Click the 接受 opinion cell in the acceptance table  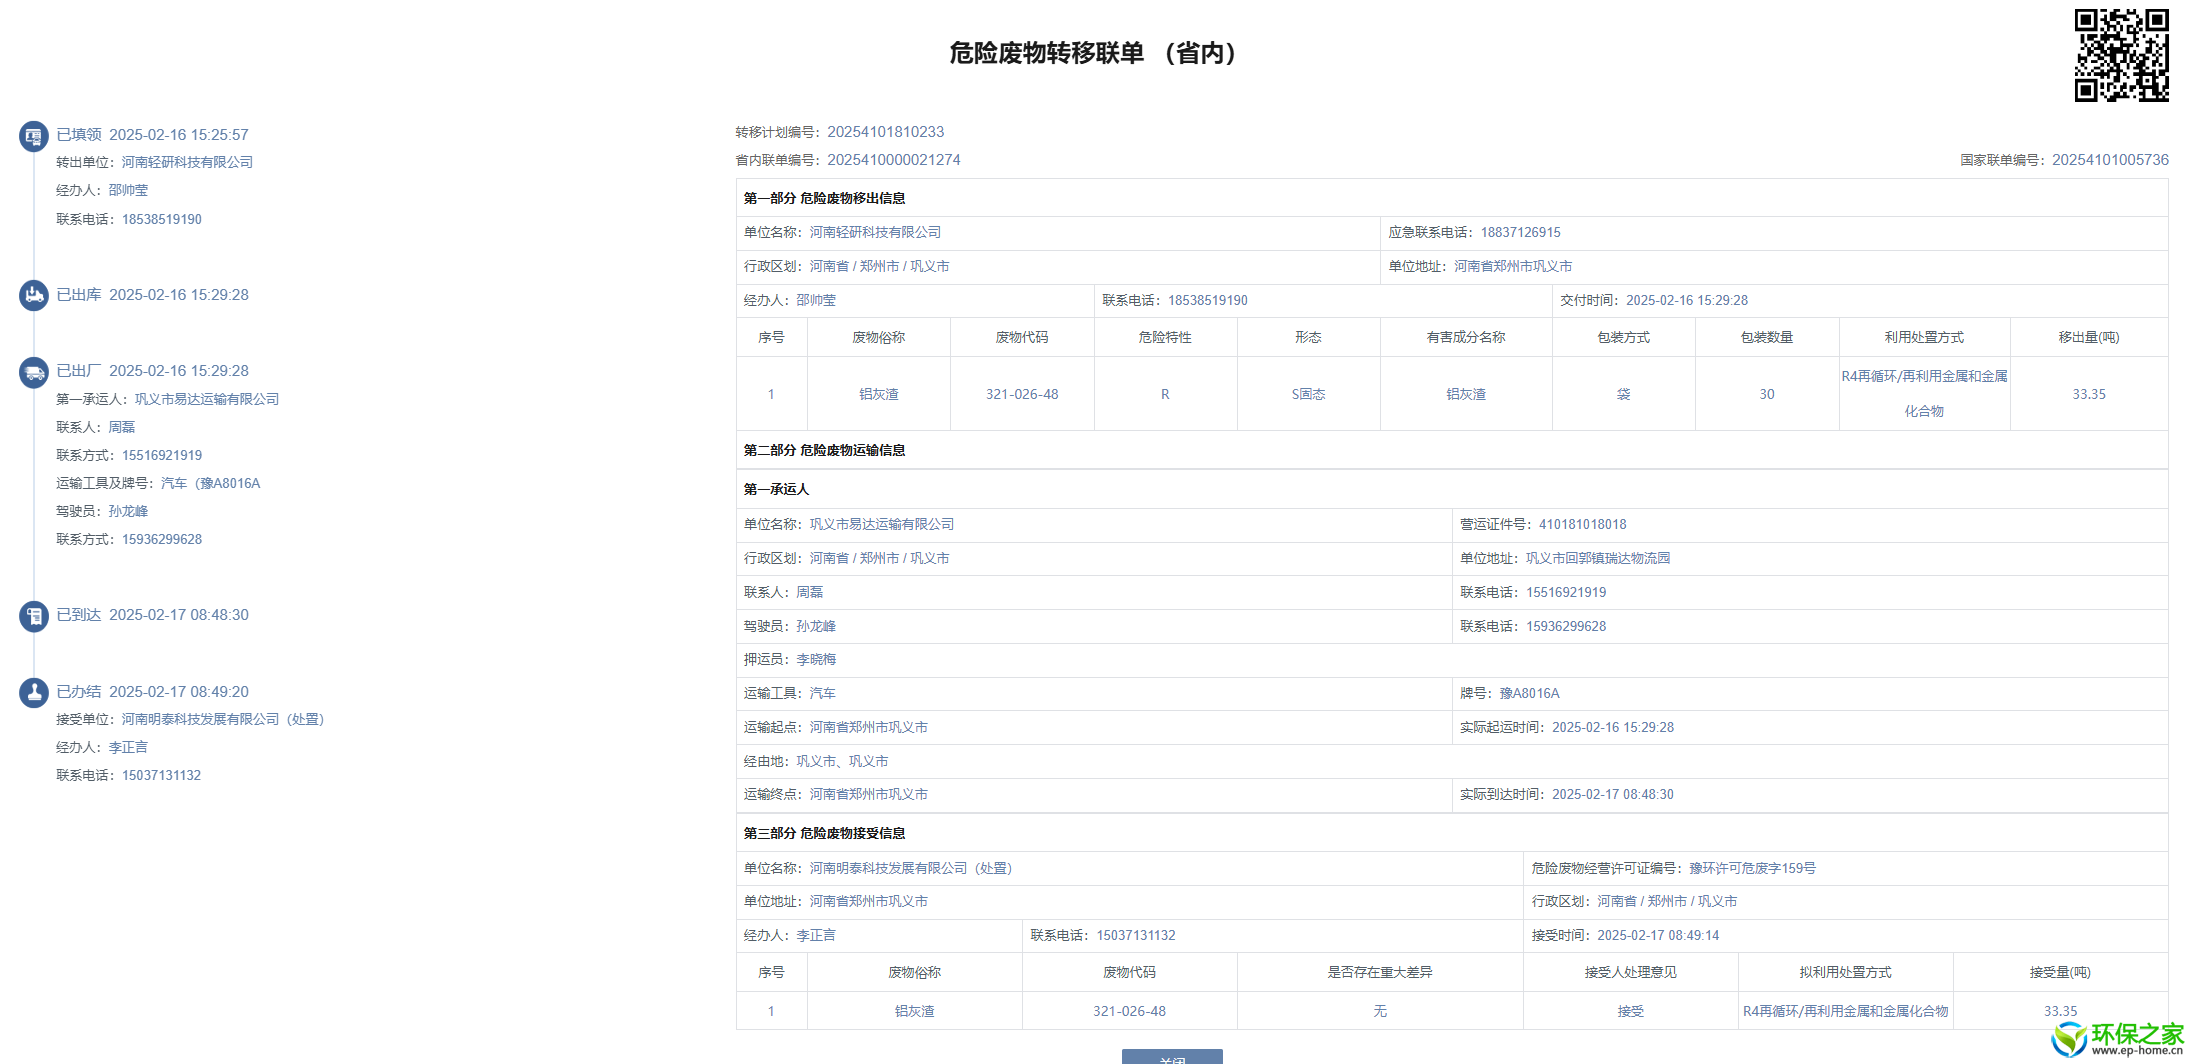[1630, 1012]
